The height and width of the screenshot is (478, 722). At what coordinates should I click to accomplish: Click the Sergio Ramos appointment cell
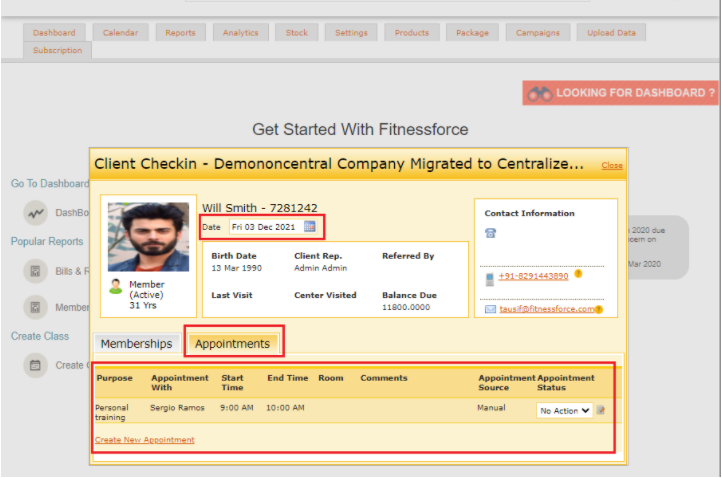(x=177, y=408)
